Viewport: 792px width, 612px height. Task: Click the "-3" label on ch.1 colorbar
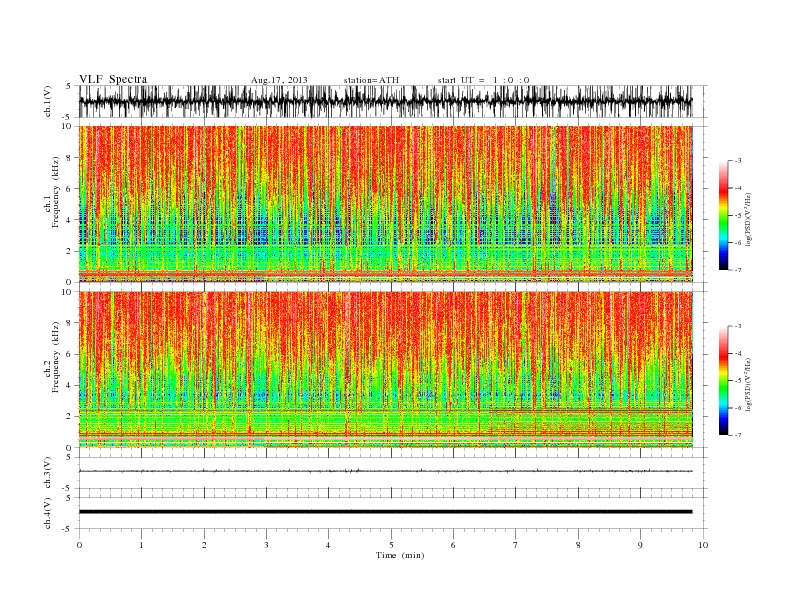click(x=737, y=161)
